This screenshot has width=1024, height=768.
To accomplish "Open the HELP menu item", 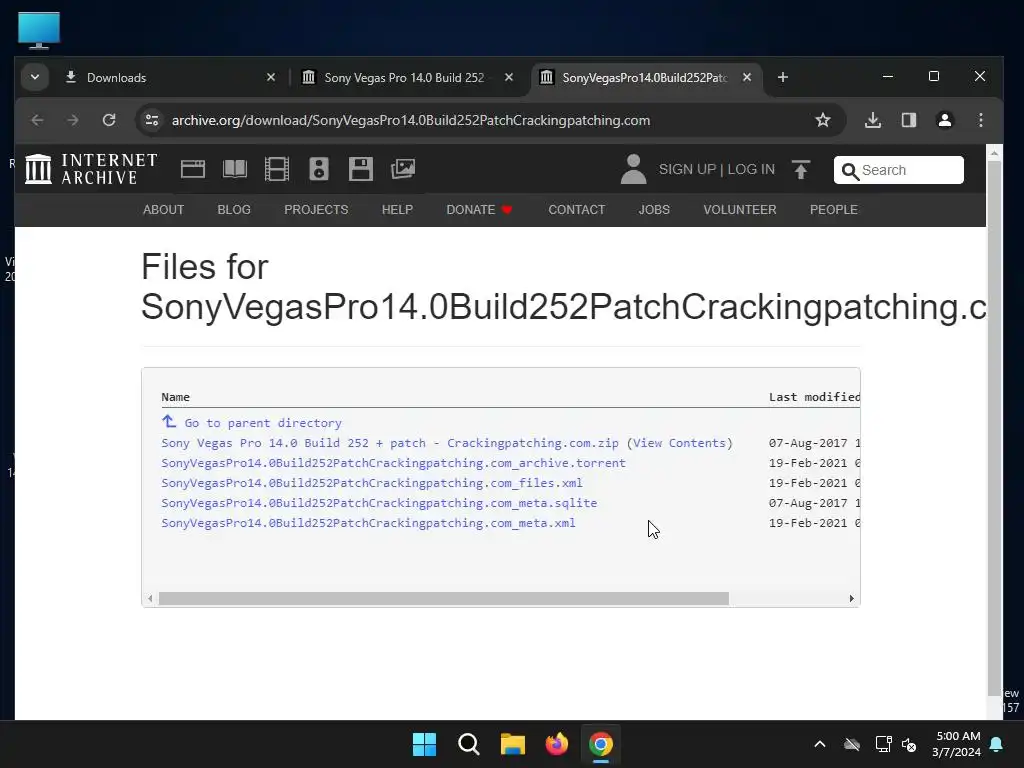I will 397,210.
